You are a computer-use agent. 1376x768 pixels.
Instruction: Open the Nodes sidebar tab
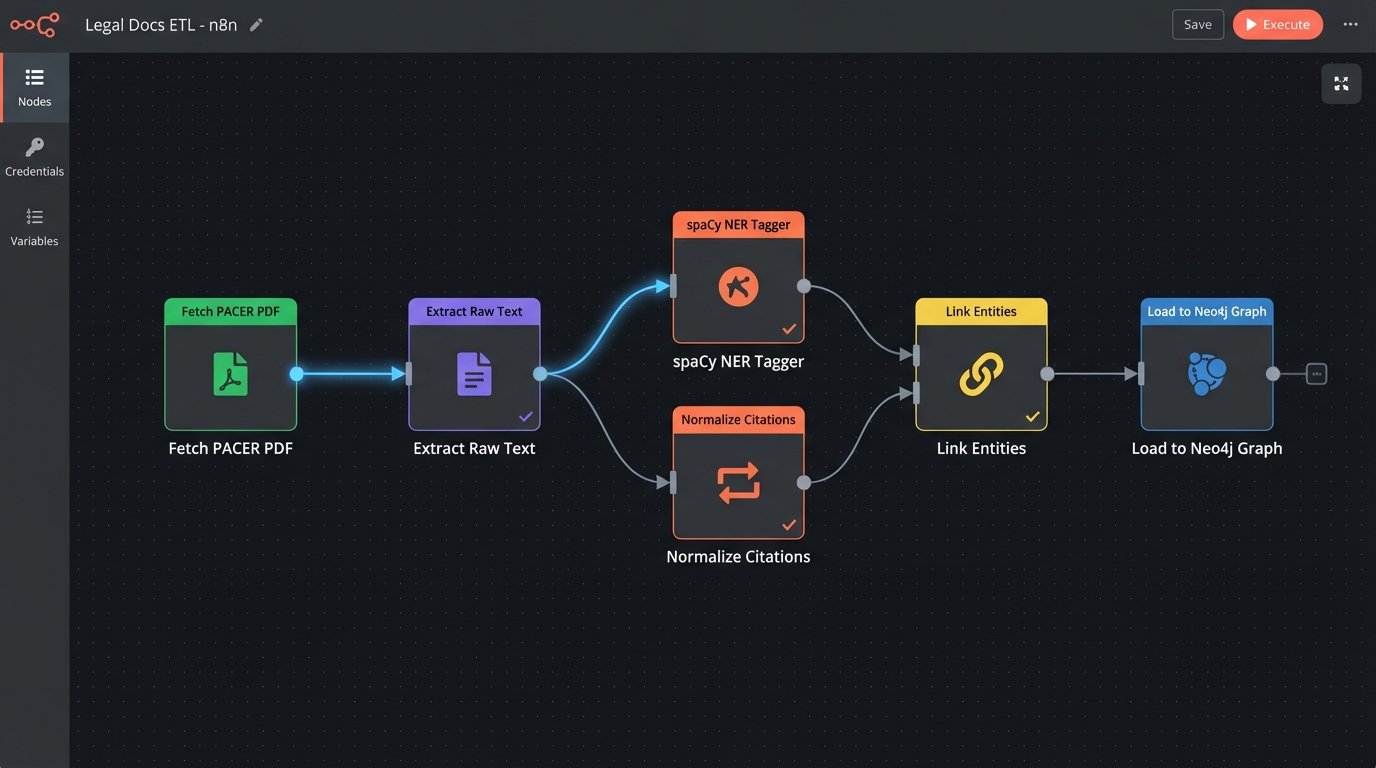point(34,88)
